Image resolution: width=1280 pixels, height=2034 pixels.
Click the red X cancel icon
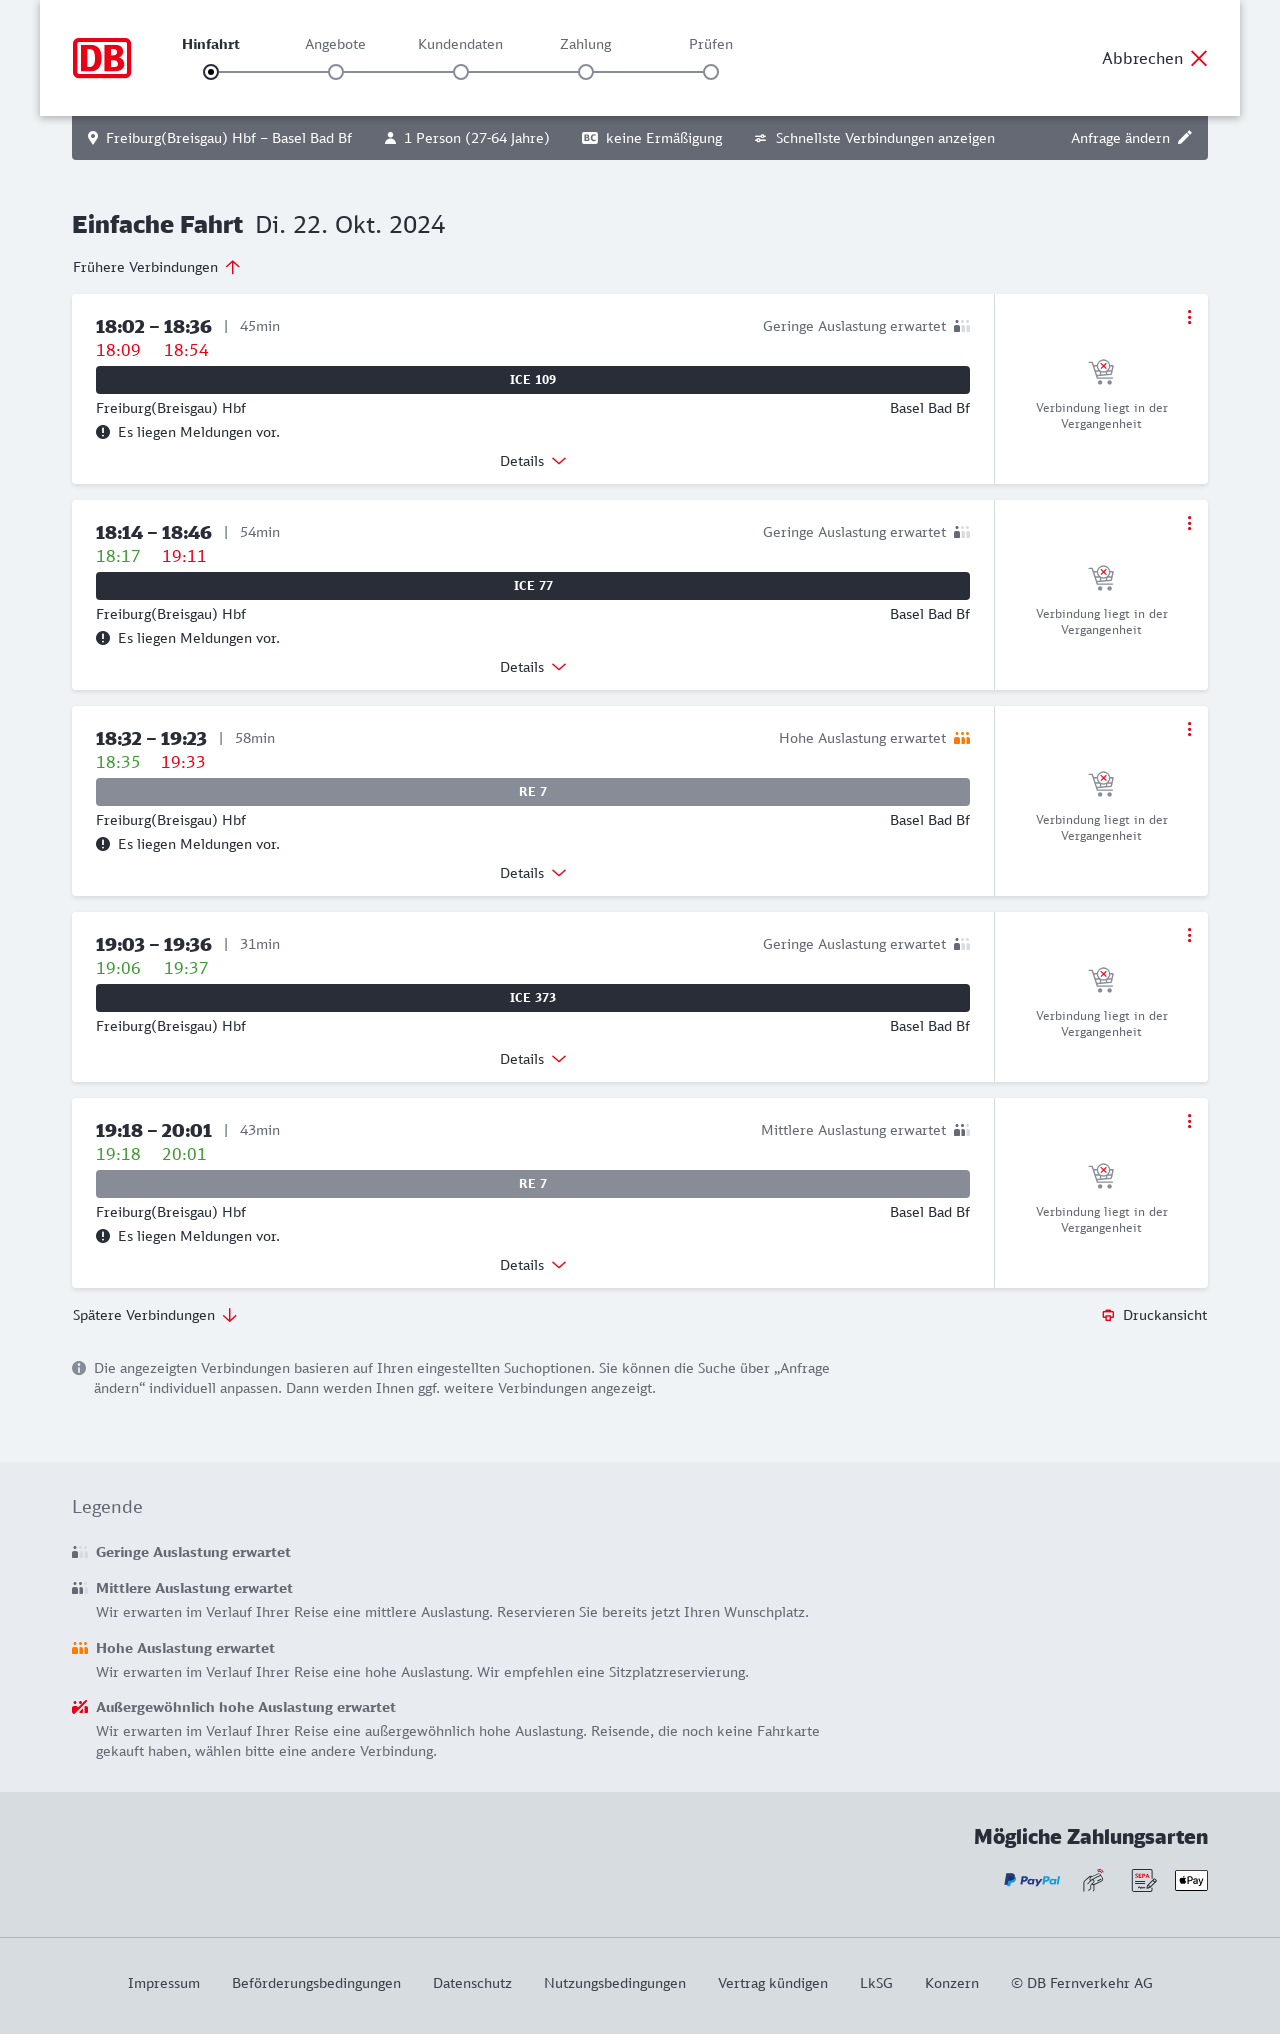1199,58
